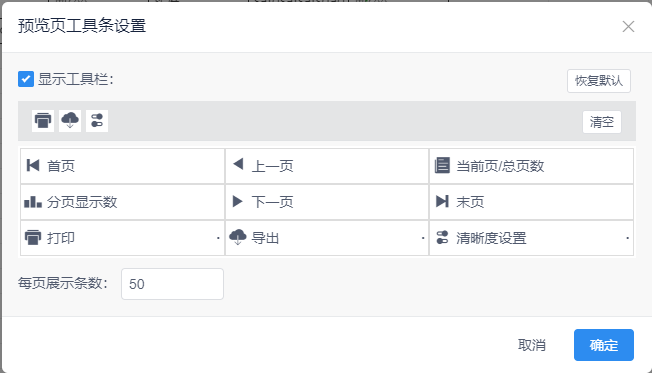Confirm with the 确定 button
This screenshot has width=652, height=373.
(x=604, y=345)
